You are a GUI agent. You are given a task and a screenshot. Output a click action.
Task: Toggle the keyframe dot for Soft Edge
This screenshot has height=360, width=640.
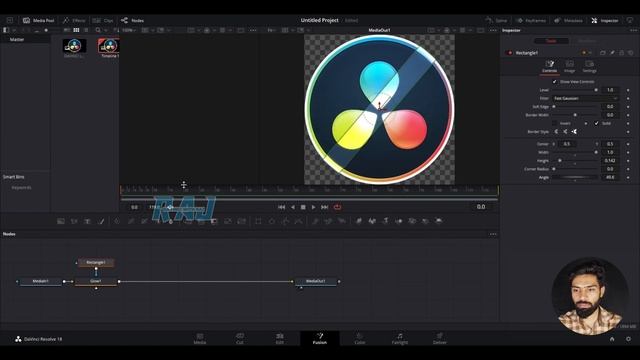tap(628, 107)
